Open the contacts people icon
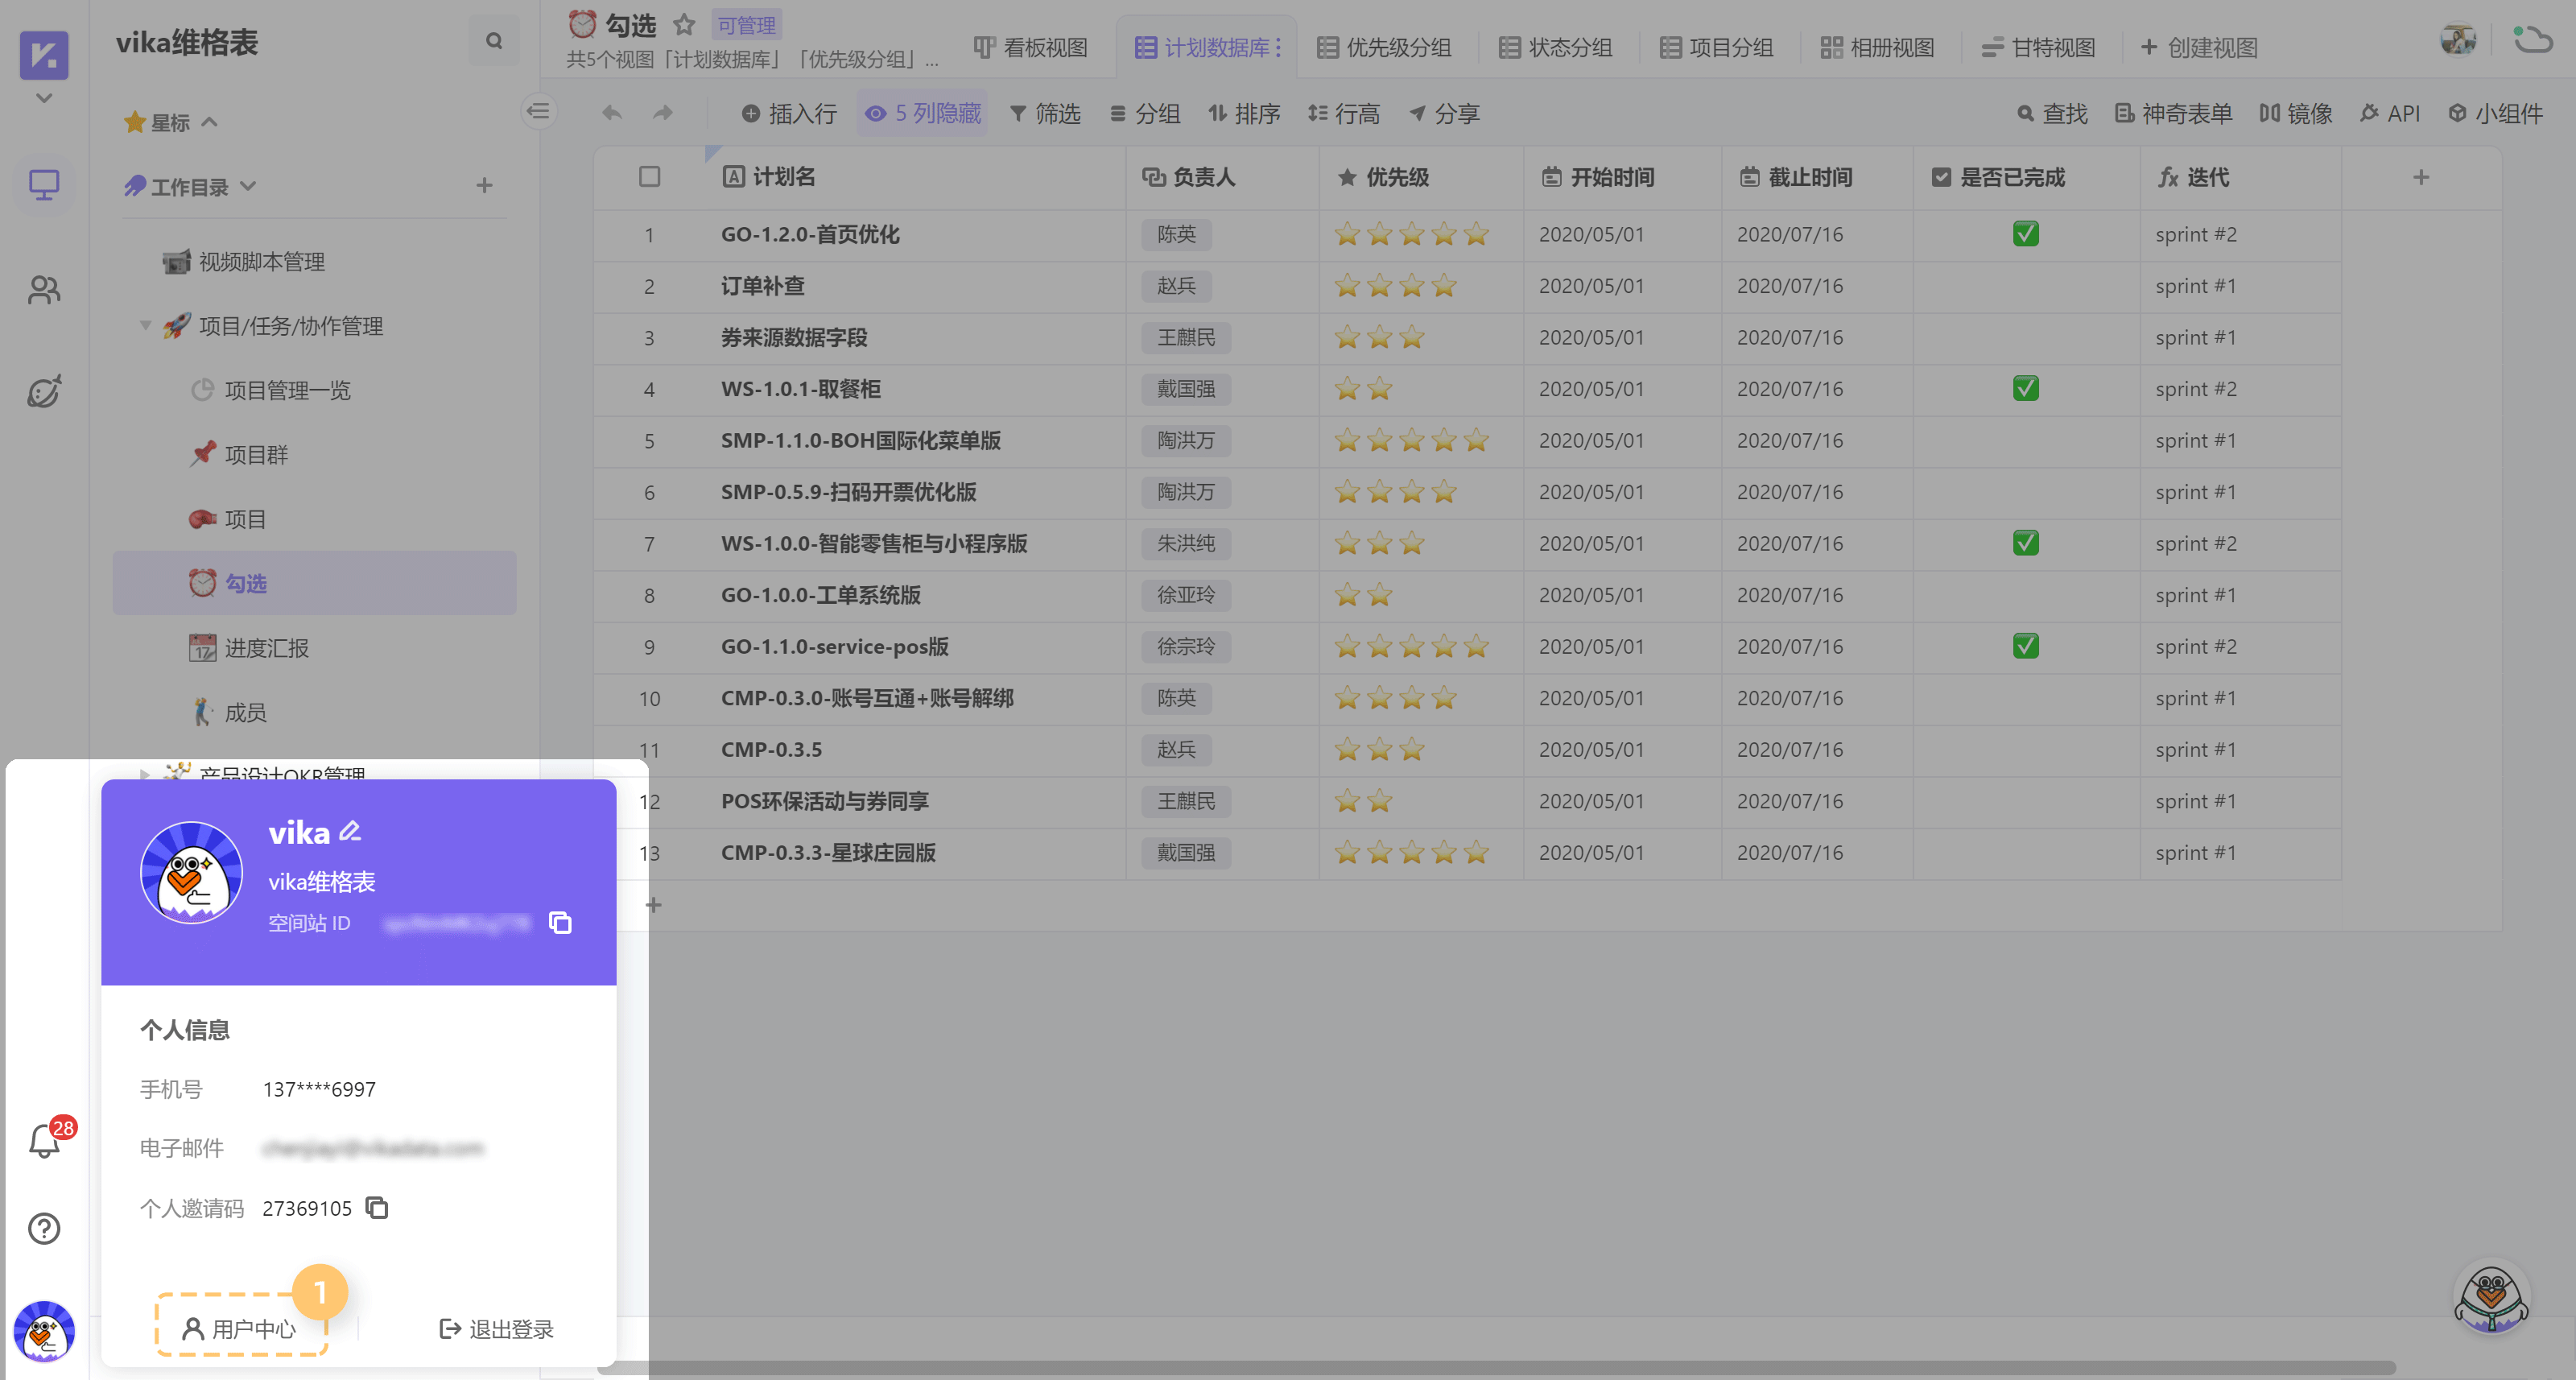Viewport: 2576px width, 1380px height. pyautogui.click(x=44, y=290)
